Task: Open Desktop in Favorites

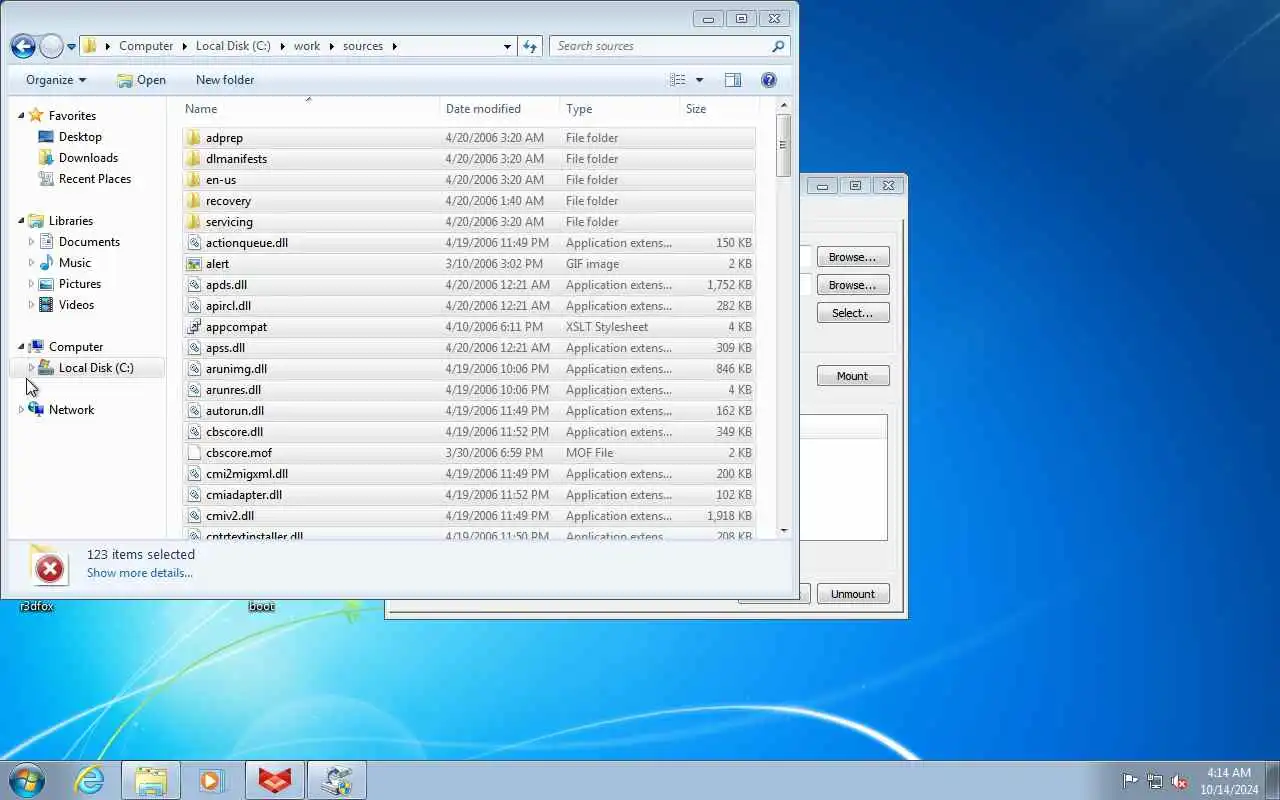Action: pos(80,137)
